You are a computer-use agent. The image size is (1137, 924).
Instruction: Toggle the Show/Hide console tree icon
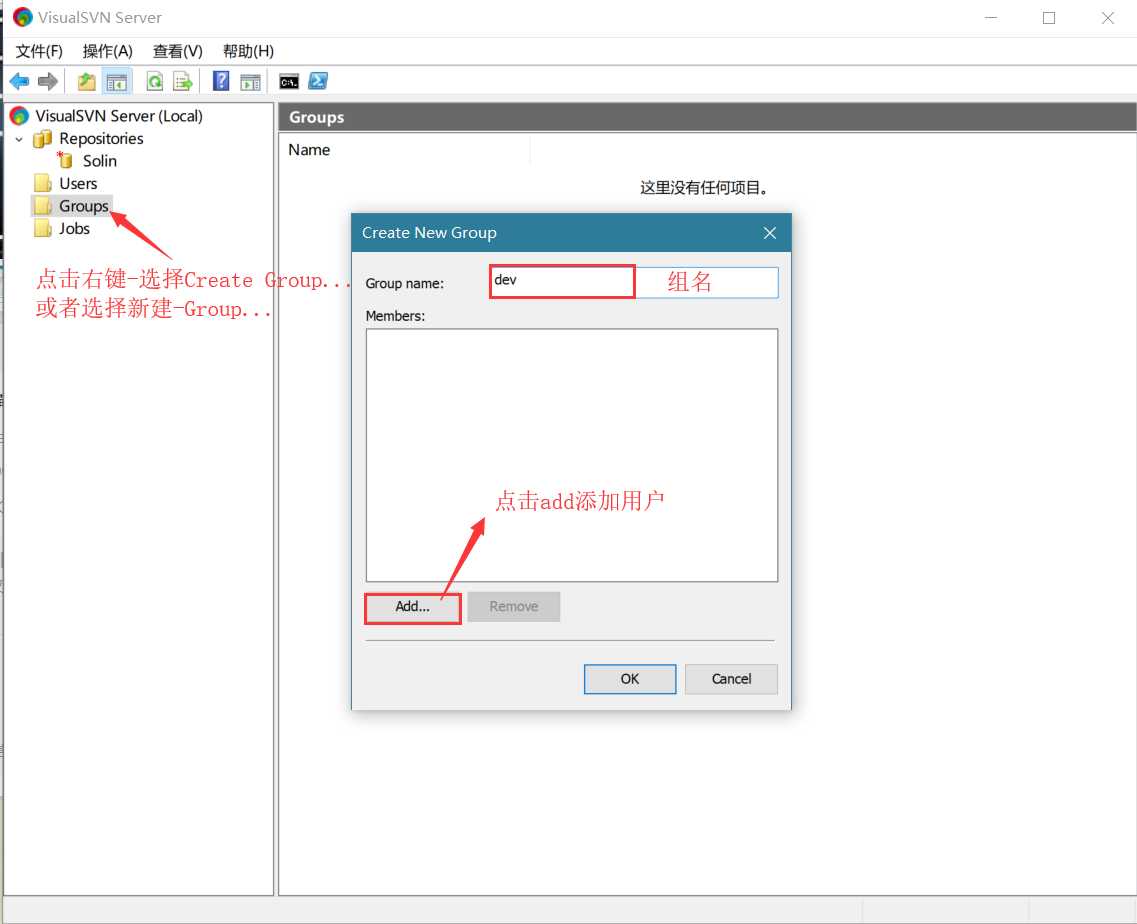117,81
